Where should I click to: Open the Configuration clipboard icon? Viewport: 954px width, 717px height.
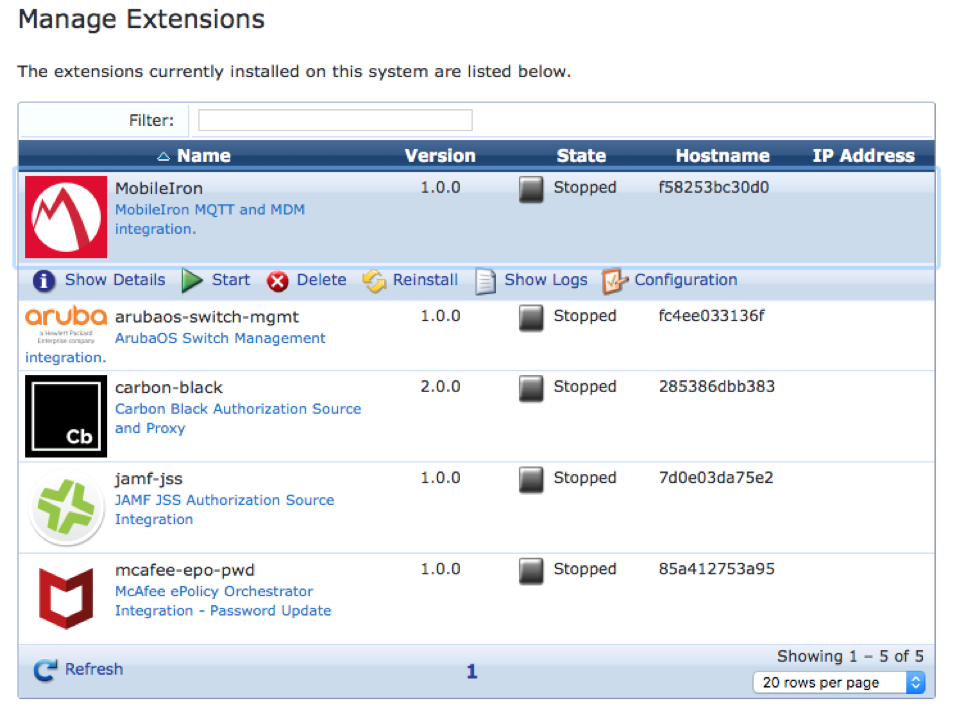(615, 281)
